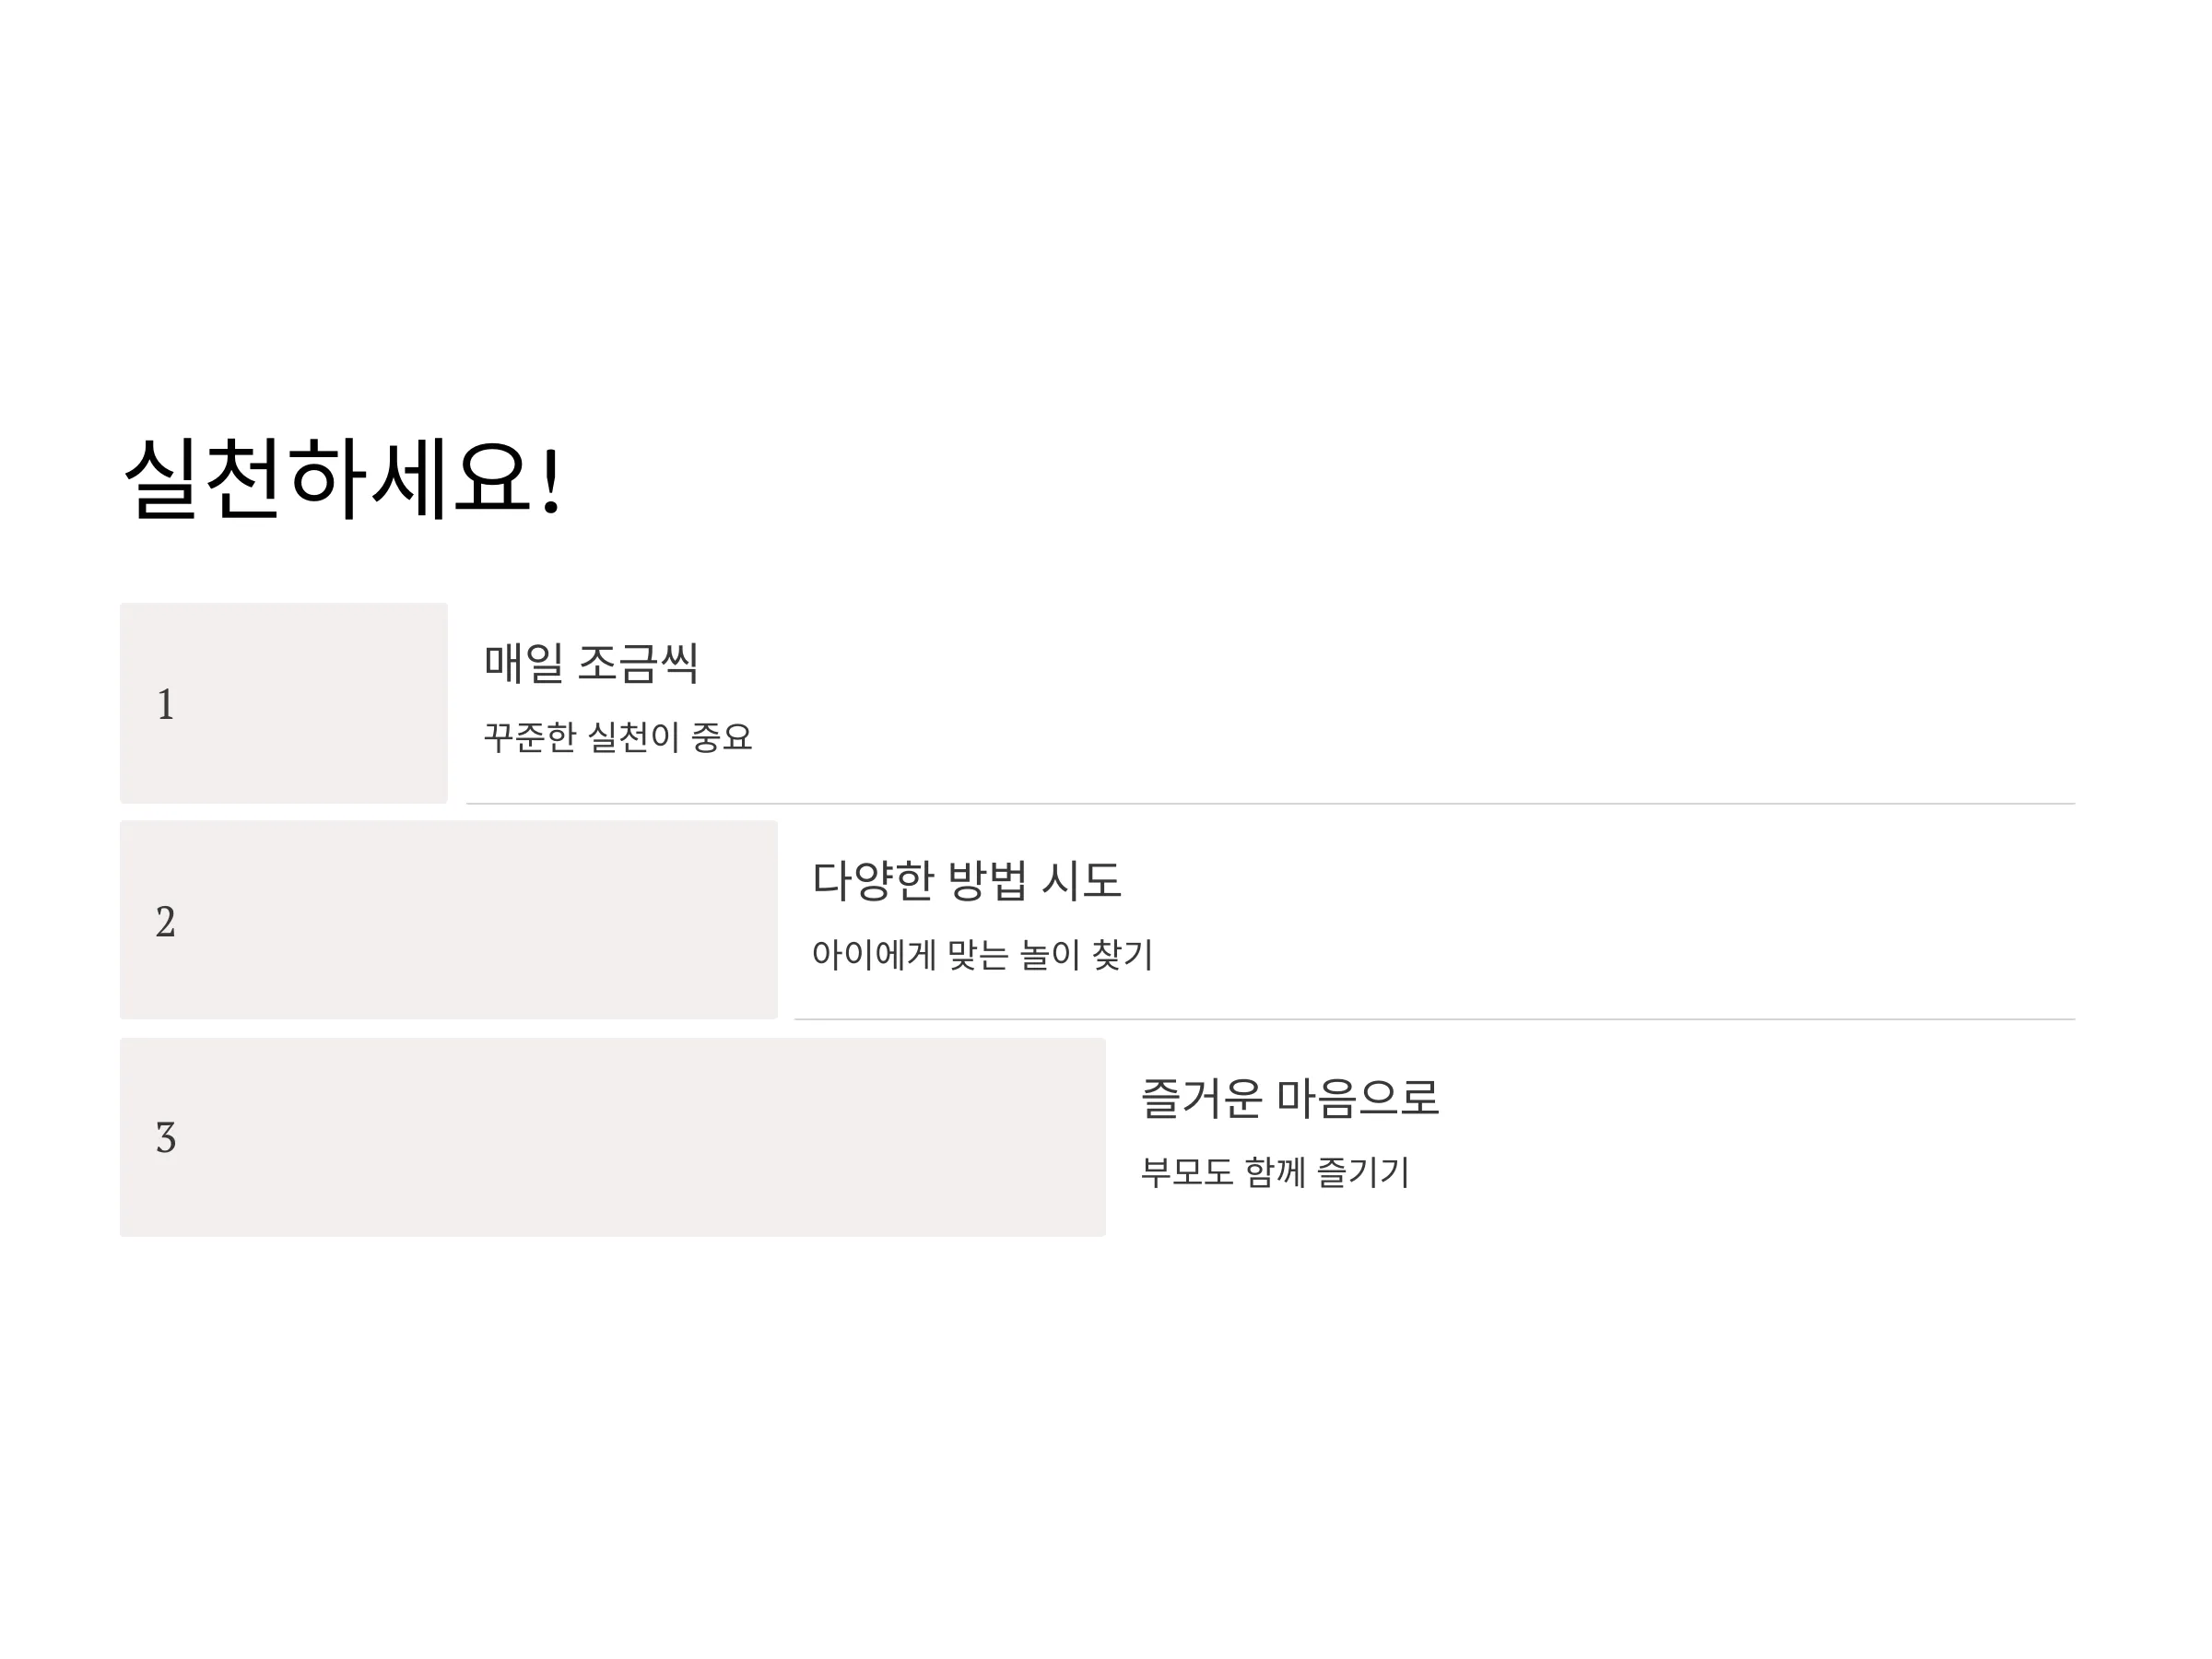Click the subtext 아이에게 맞는 놀이 찾기

(982, 954)
